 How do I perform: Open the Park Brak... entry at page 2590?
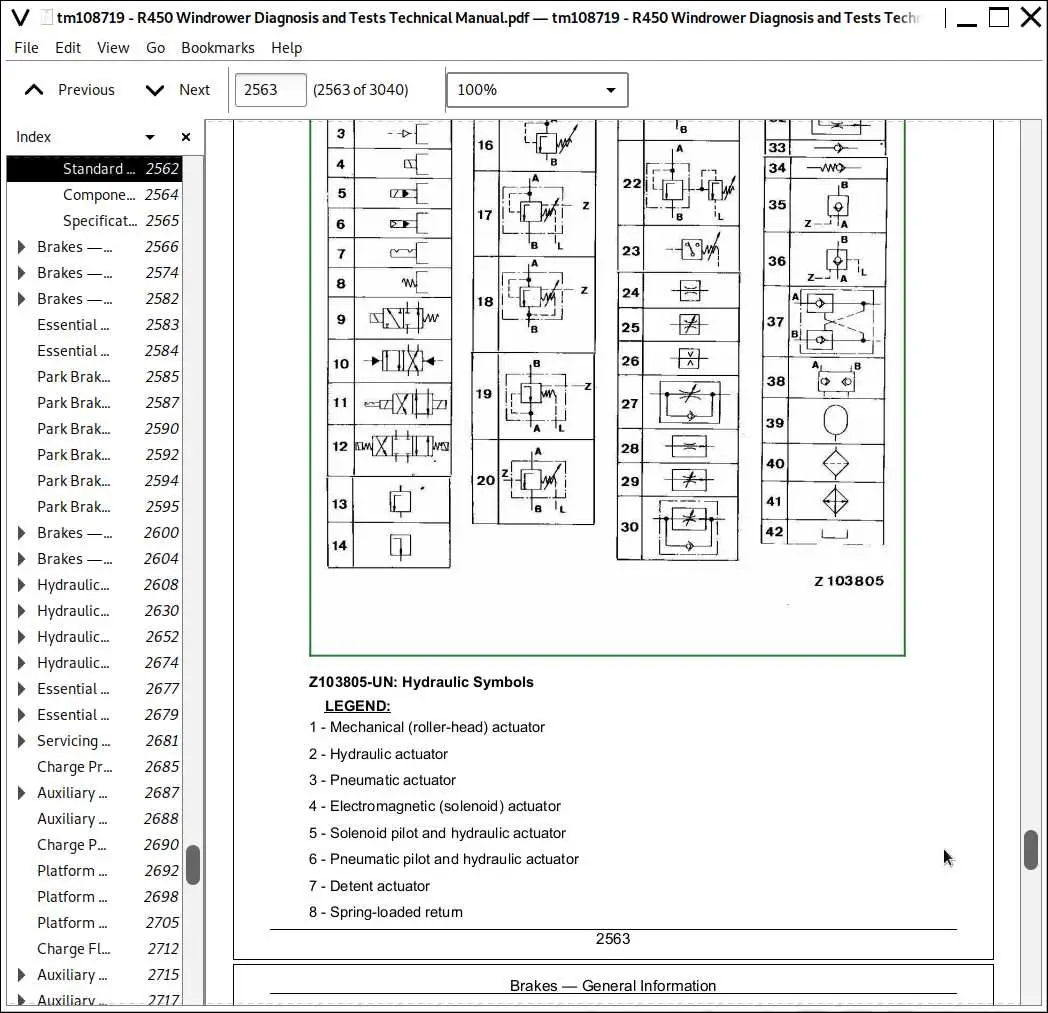(x=94, y=429)
